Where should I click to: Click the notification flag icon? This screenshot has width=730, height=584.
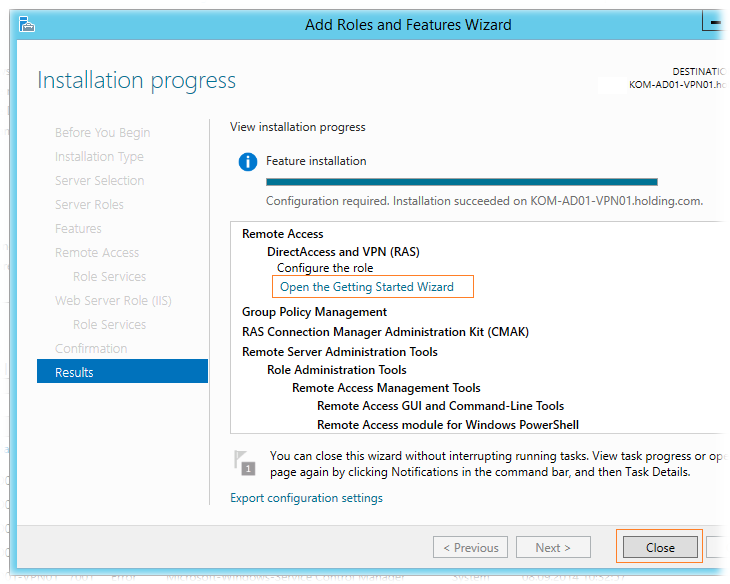point(245,463)
